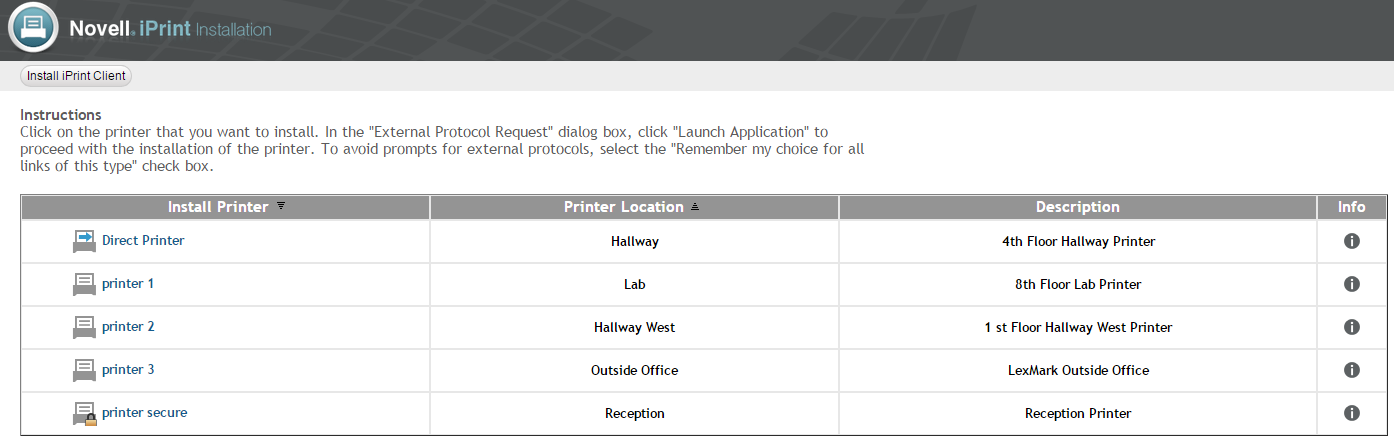Sort ascending by Printer Location arrow
The height and width of the screenshot is (442, 1394).
tap(695, 207)
